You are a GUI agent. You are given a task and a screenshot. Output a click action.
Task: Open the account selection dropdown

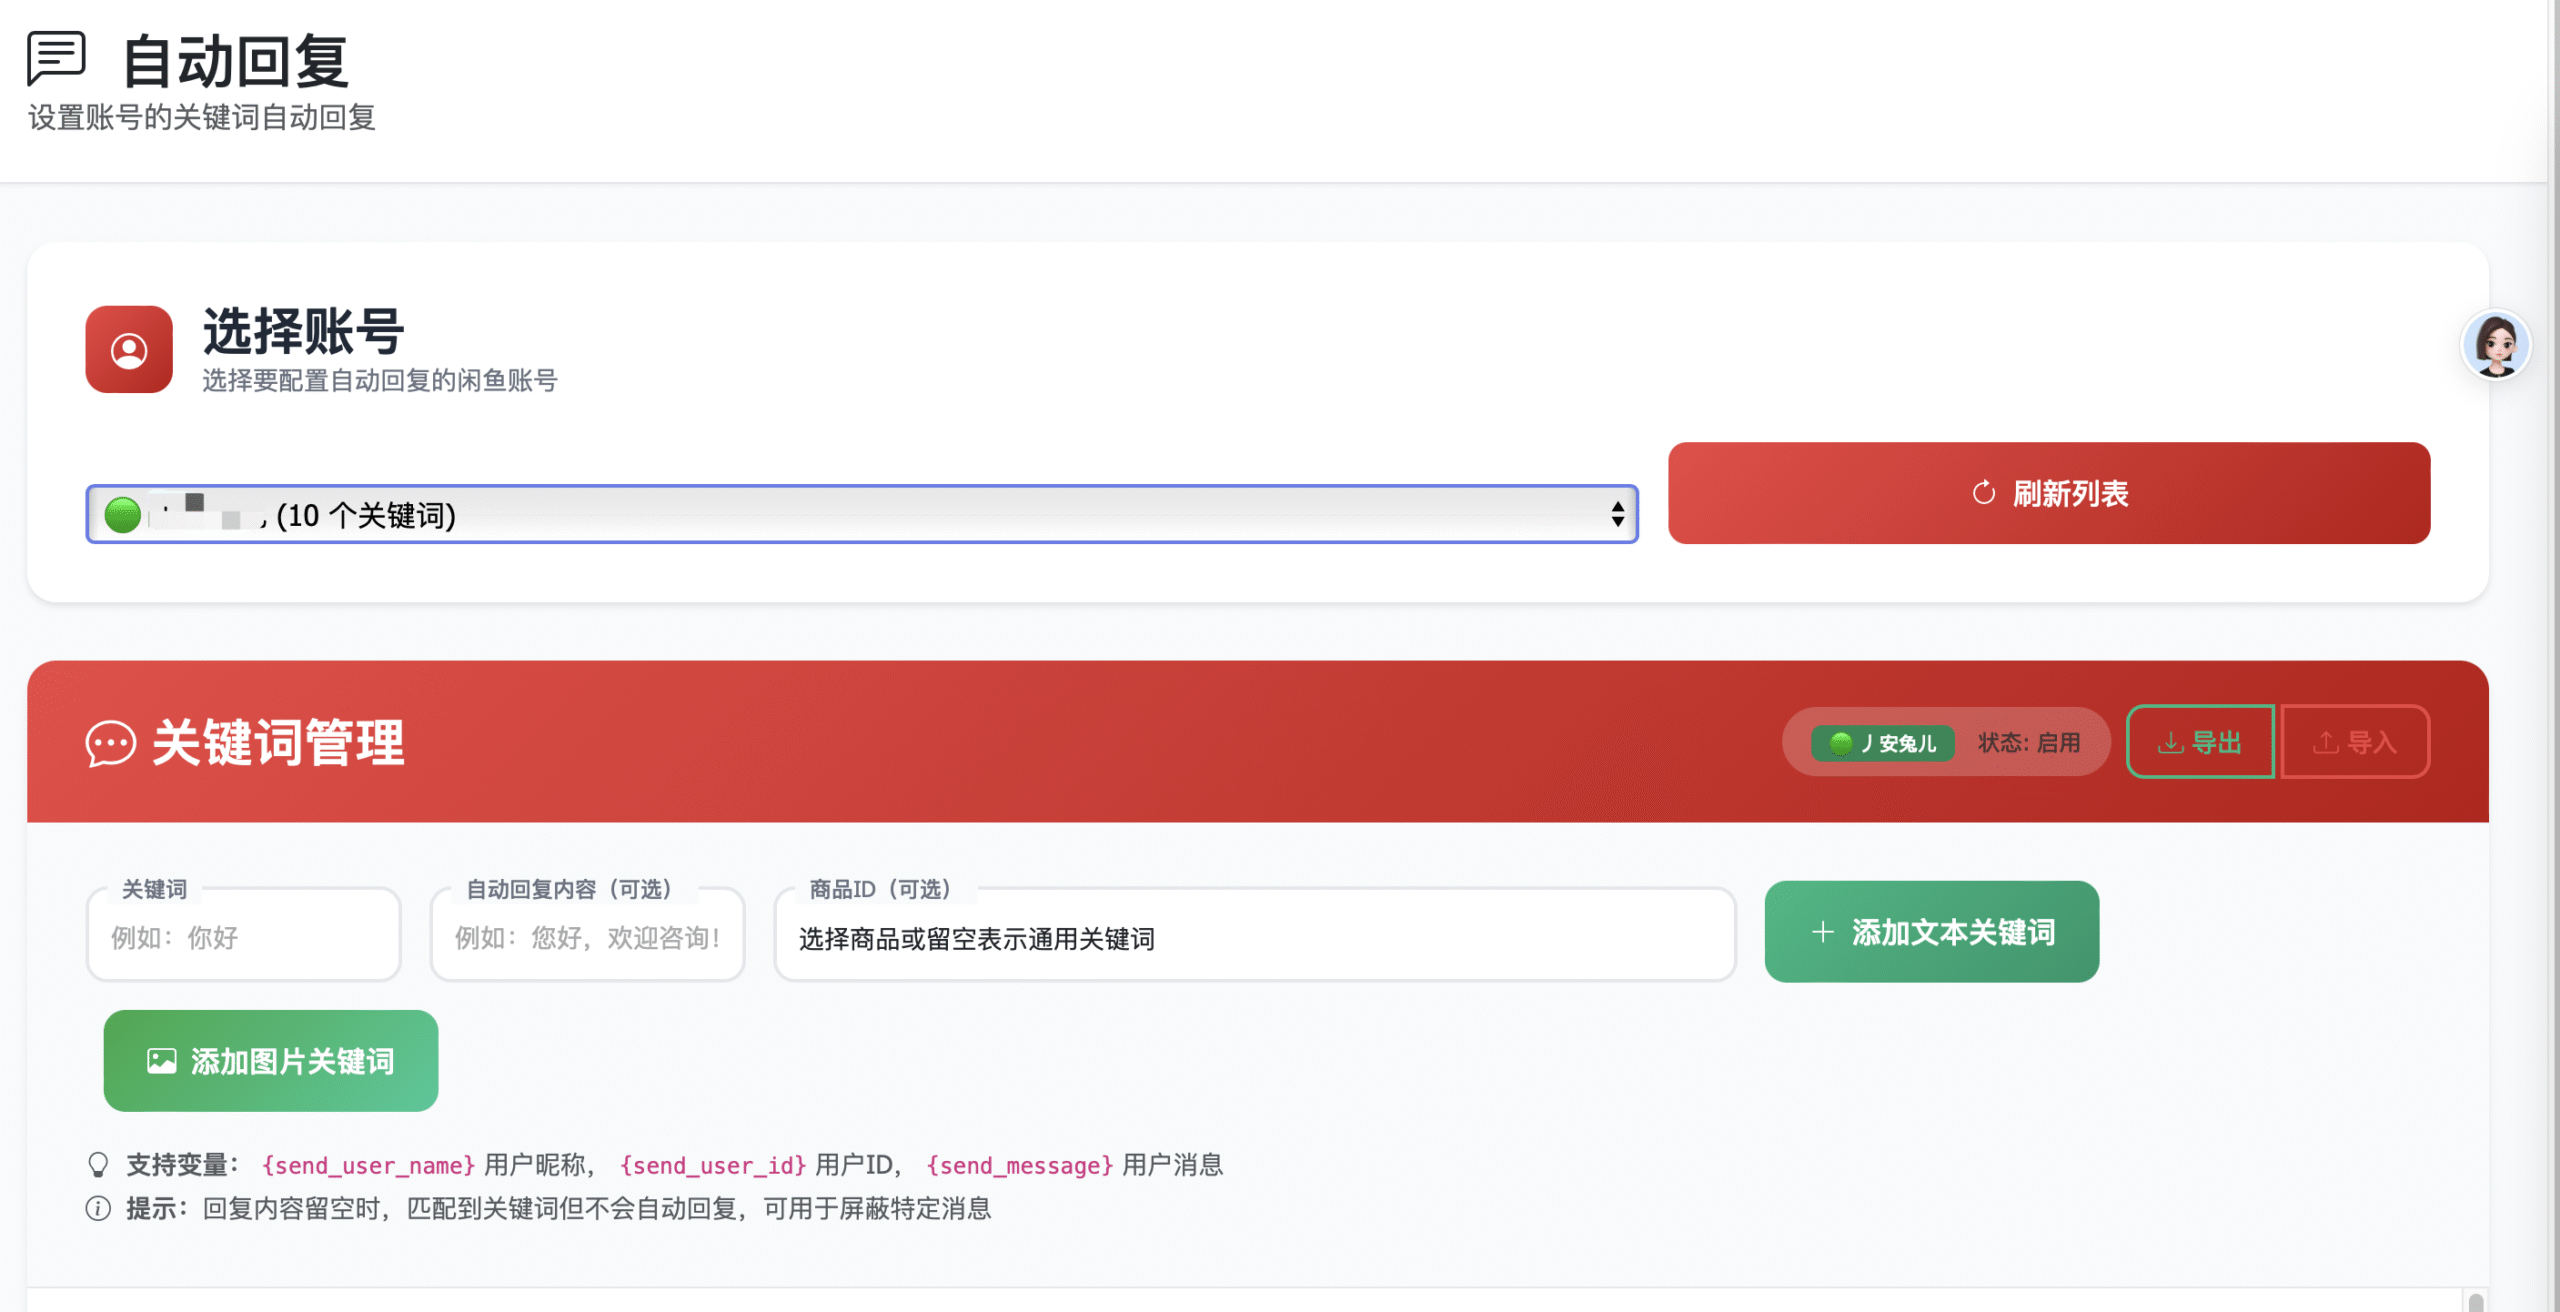pyautogui.click(x=860, y=515)
